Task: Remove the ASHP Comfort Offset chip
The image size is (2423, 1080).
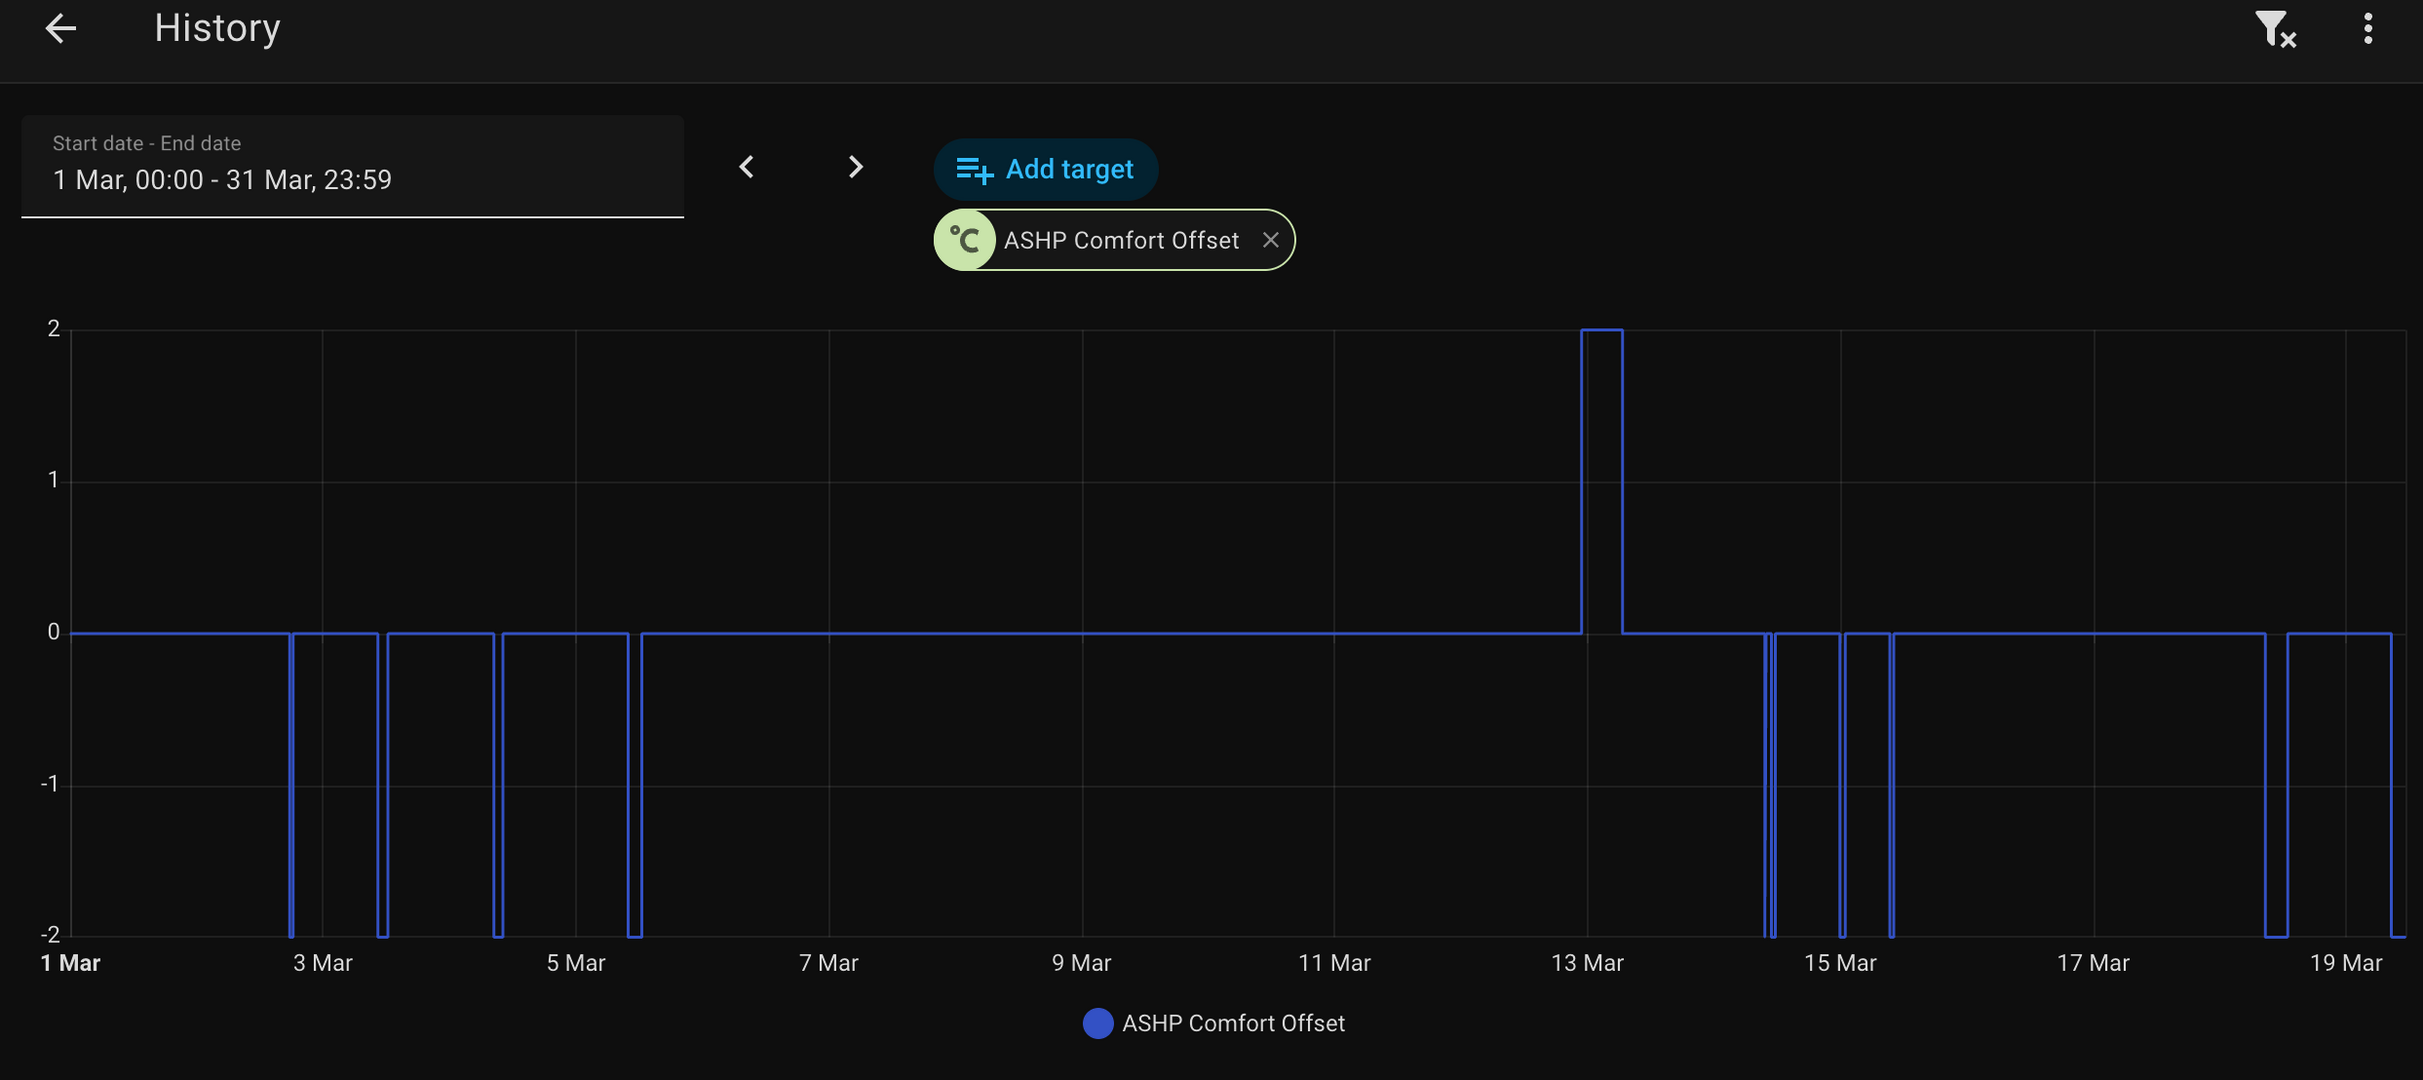Action: click(1270, 240)
